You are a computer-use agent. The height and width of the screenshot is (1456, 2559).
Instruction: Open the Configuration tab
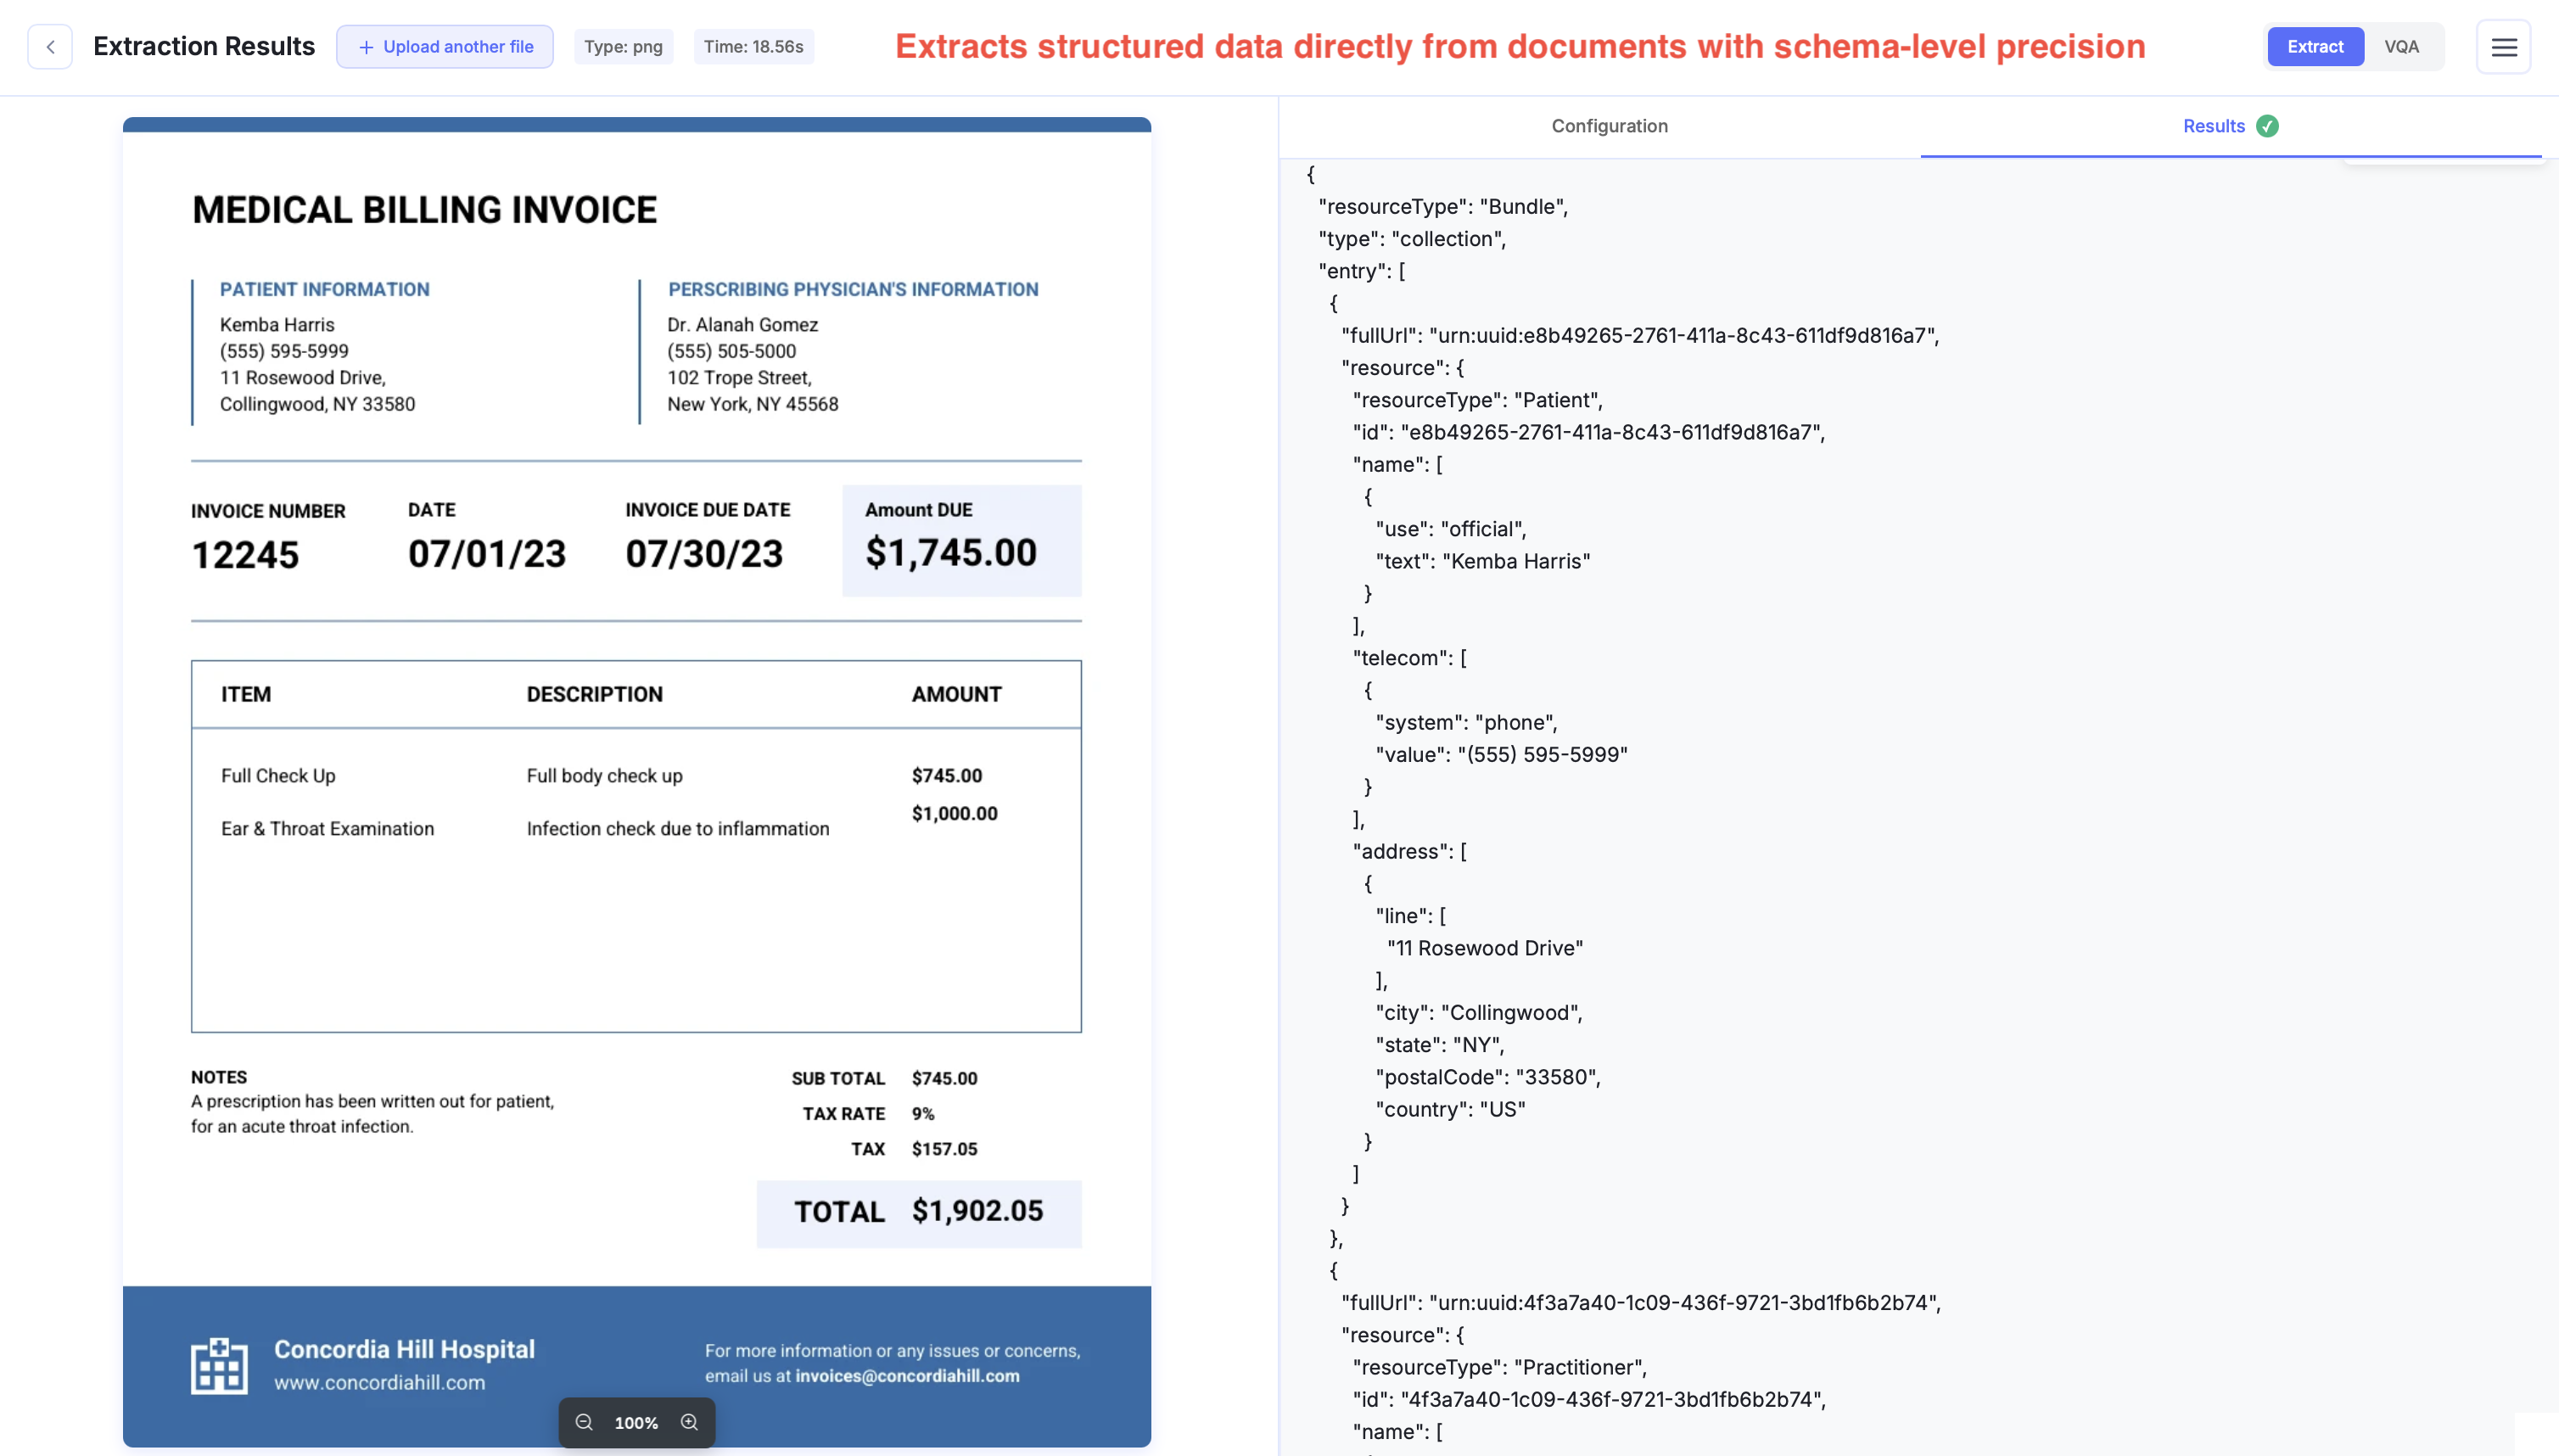1609,126
